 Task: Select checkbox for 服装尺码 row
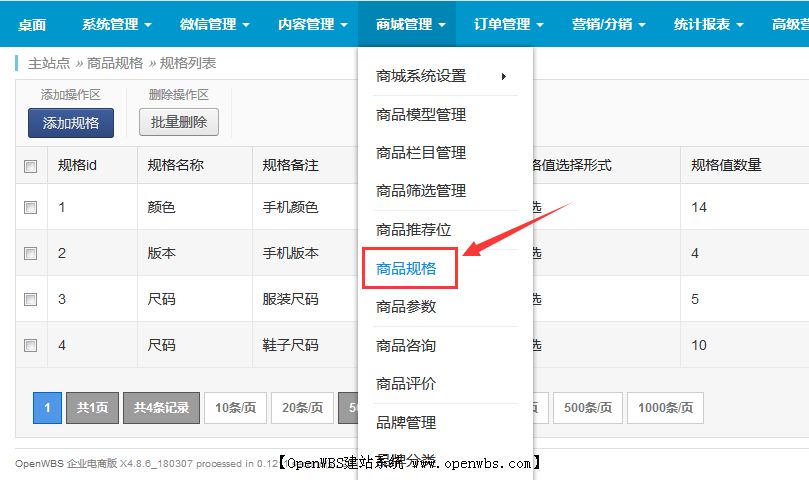[x=31, y=299]
